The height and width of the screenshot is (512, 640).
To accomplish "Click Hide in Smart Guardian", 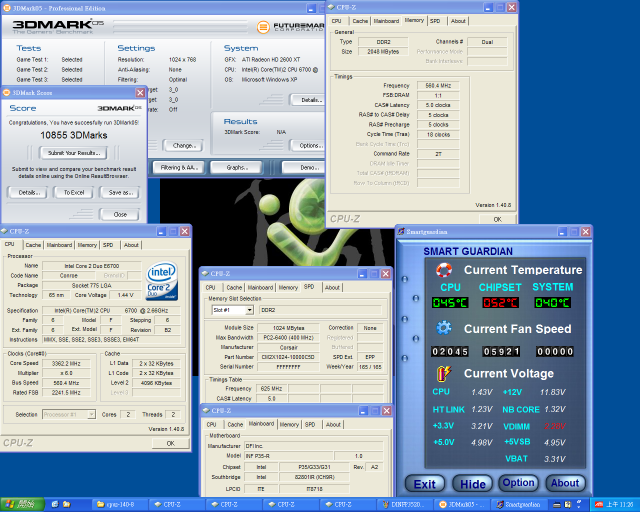I will [x=473, y=484].
